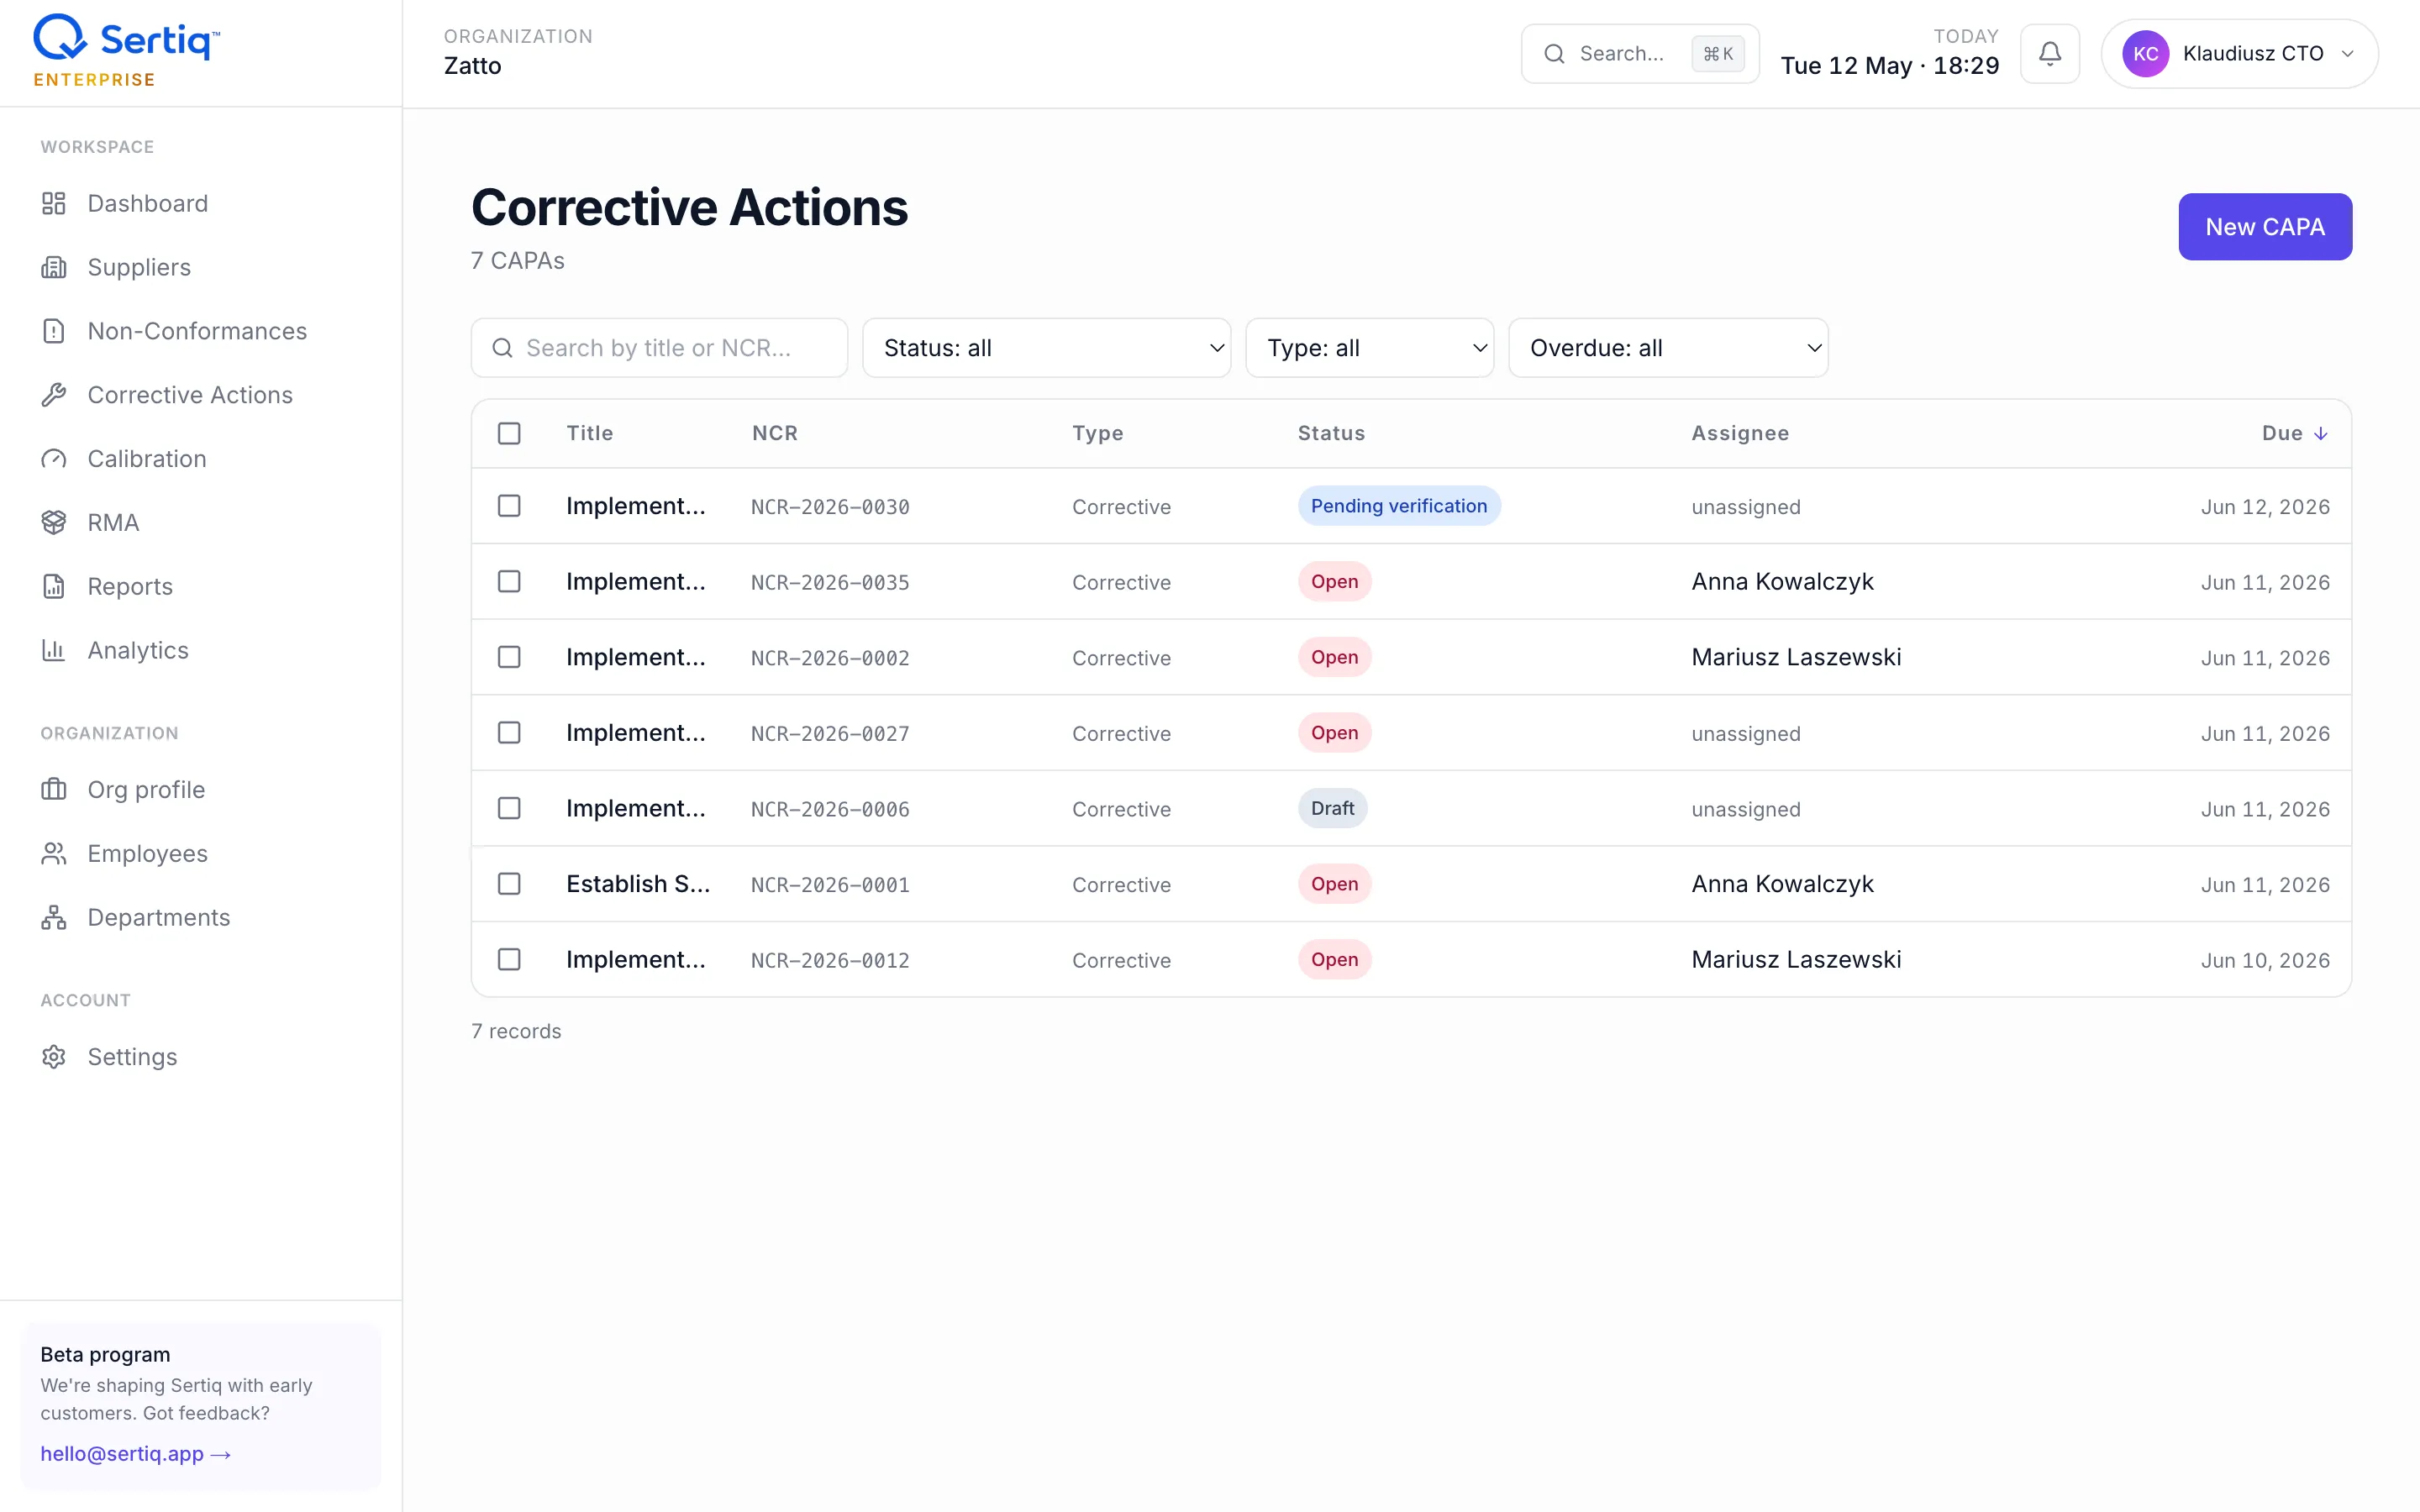Image resolution: width=2420 pixels, height=1512 pixels.
Task: Click NCR-2026-0012 cell
Action: coord(830,960)
